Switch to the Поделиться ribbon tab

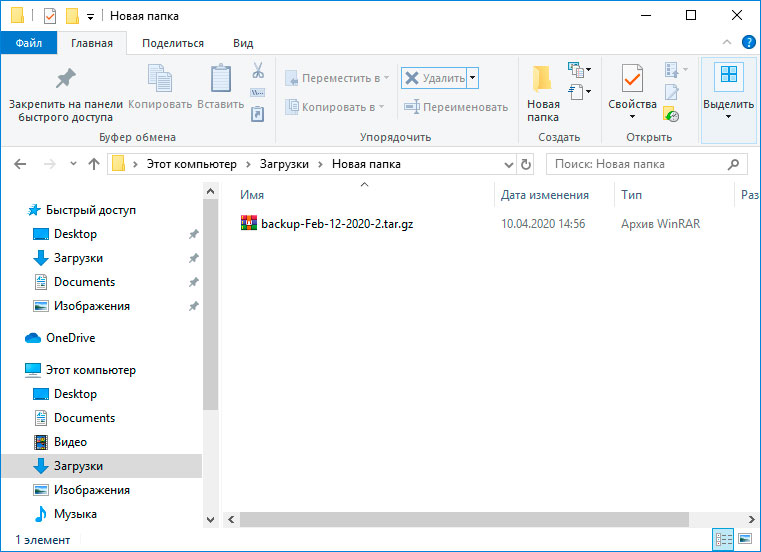tap(173, 43)
